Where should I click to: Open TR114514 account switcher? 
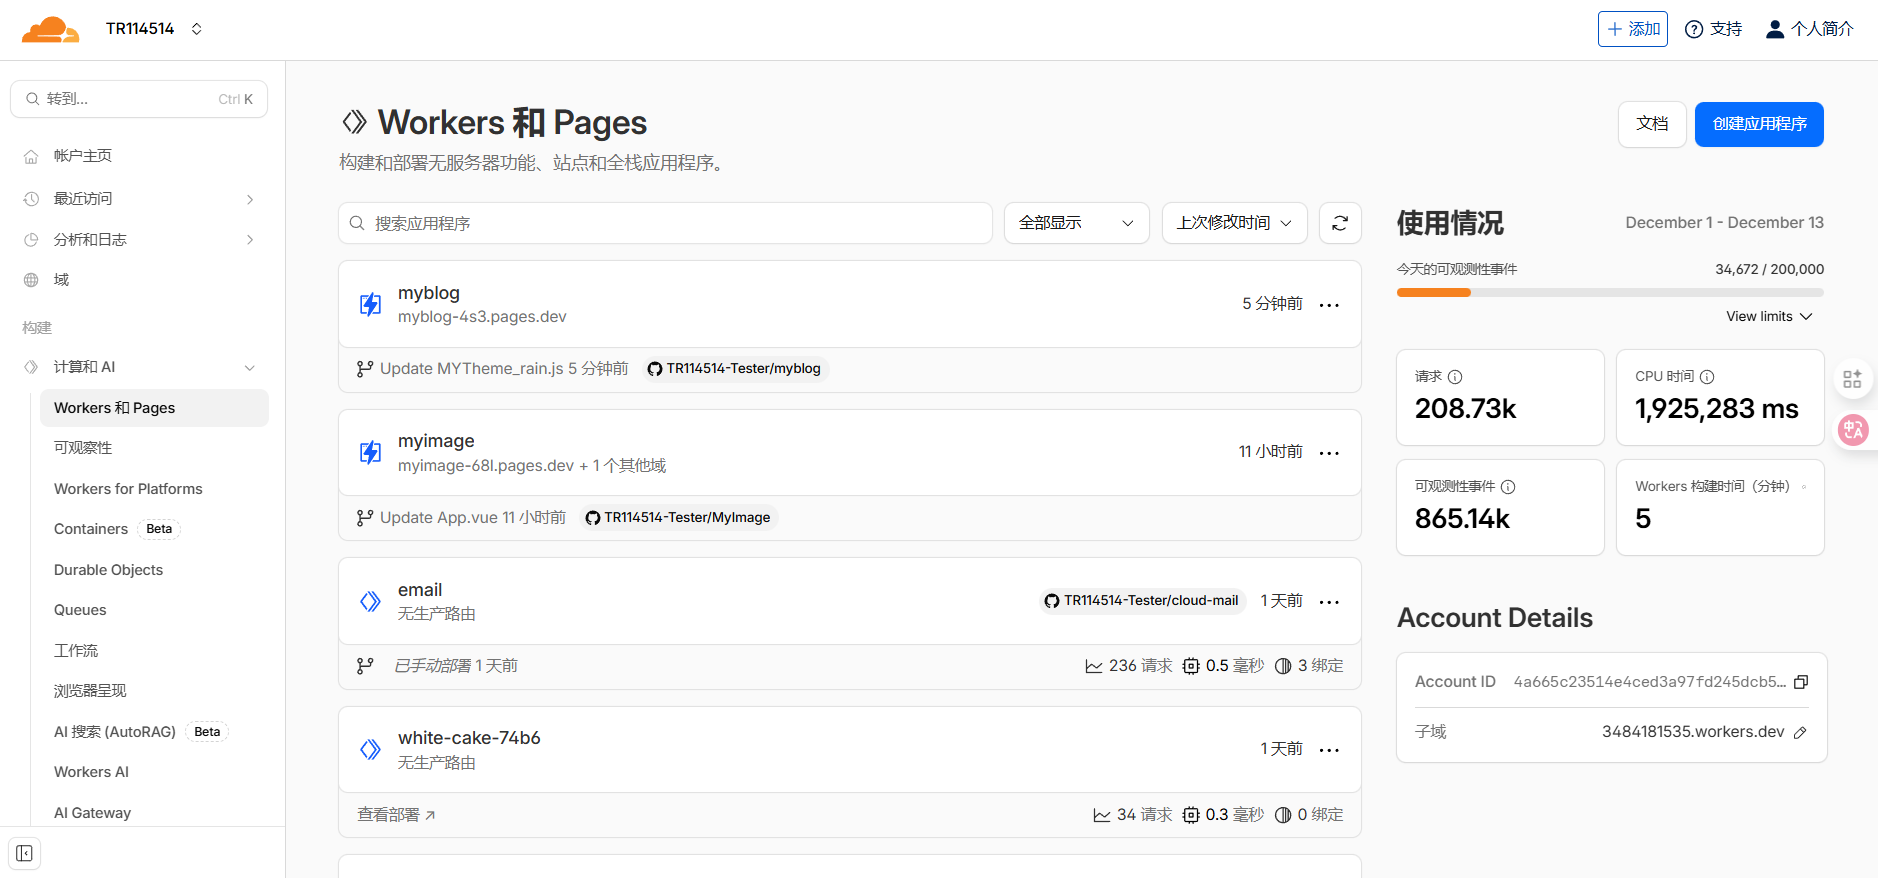(154, 29)
